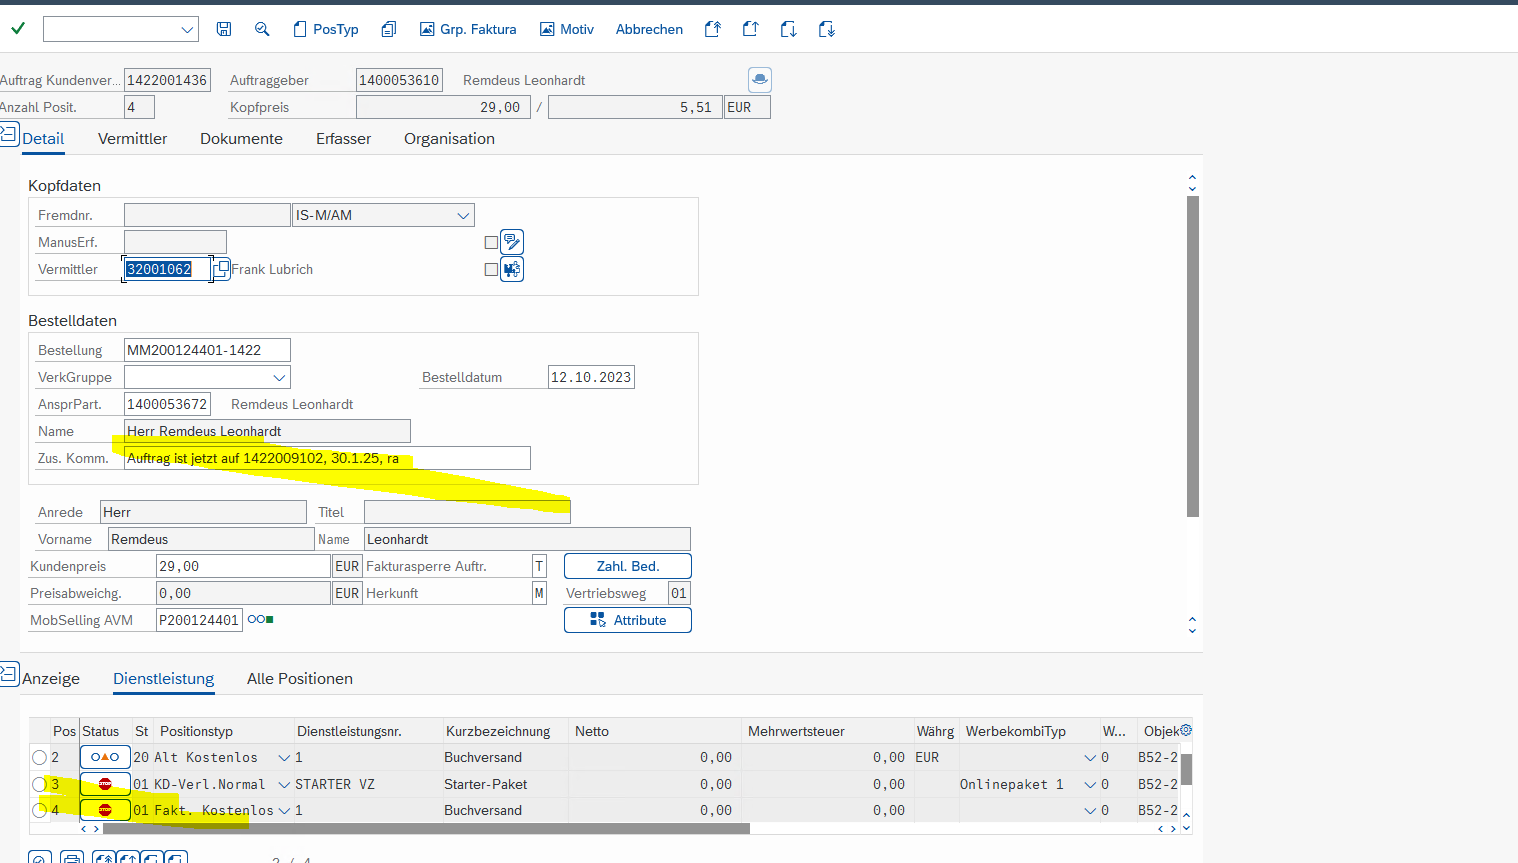The width and height of the screenshot is (1518, 863).
Task: Switch to the Erfasser tab
Action: [343, 139]
